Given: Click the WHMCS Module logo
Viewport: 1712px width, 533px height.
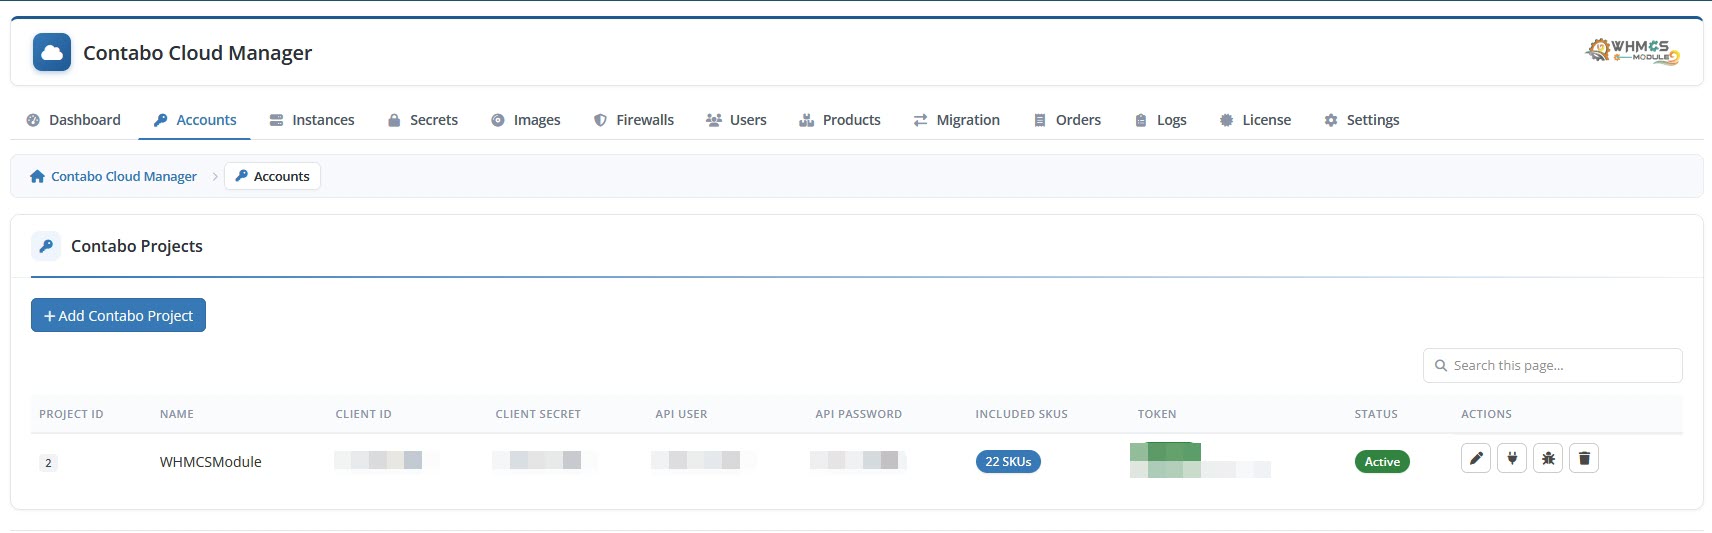Looking at the screenshot, I should coord(1633,51).
